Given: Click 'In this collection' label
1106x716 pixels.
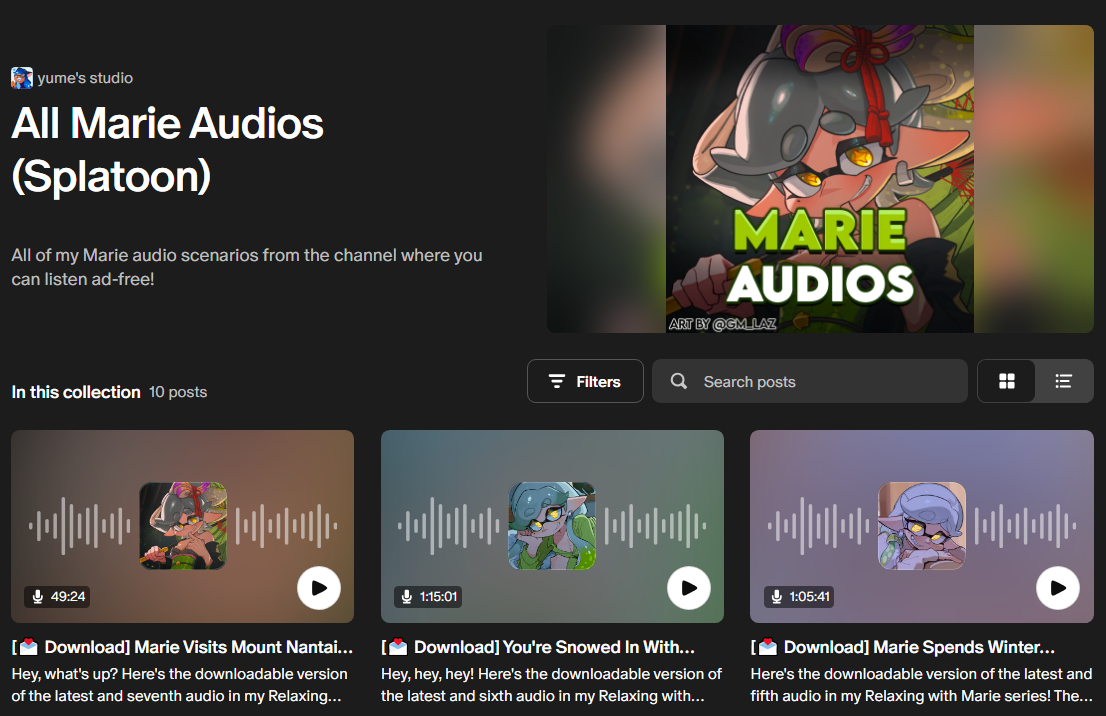Looking at the screenshot, I should coord(75,392).
